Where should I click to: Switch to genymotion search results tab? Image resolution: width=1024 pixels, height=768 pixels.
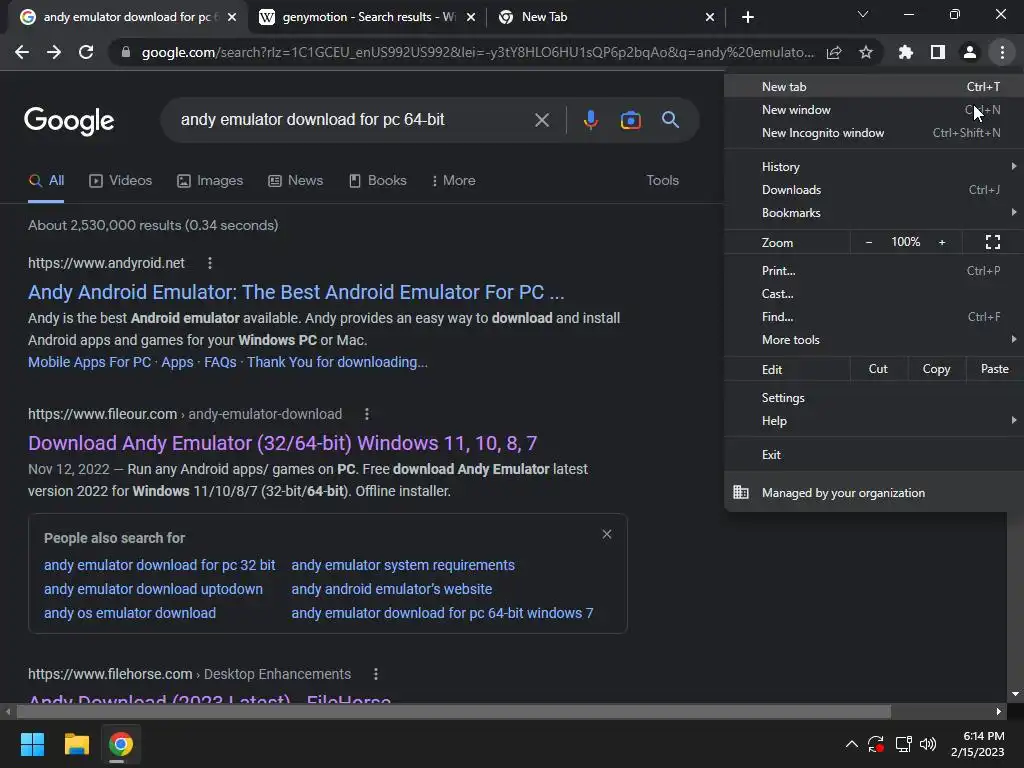[x=367, y=17]
